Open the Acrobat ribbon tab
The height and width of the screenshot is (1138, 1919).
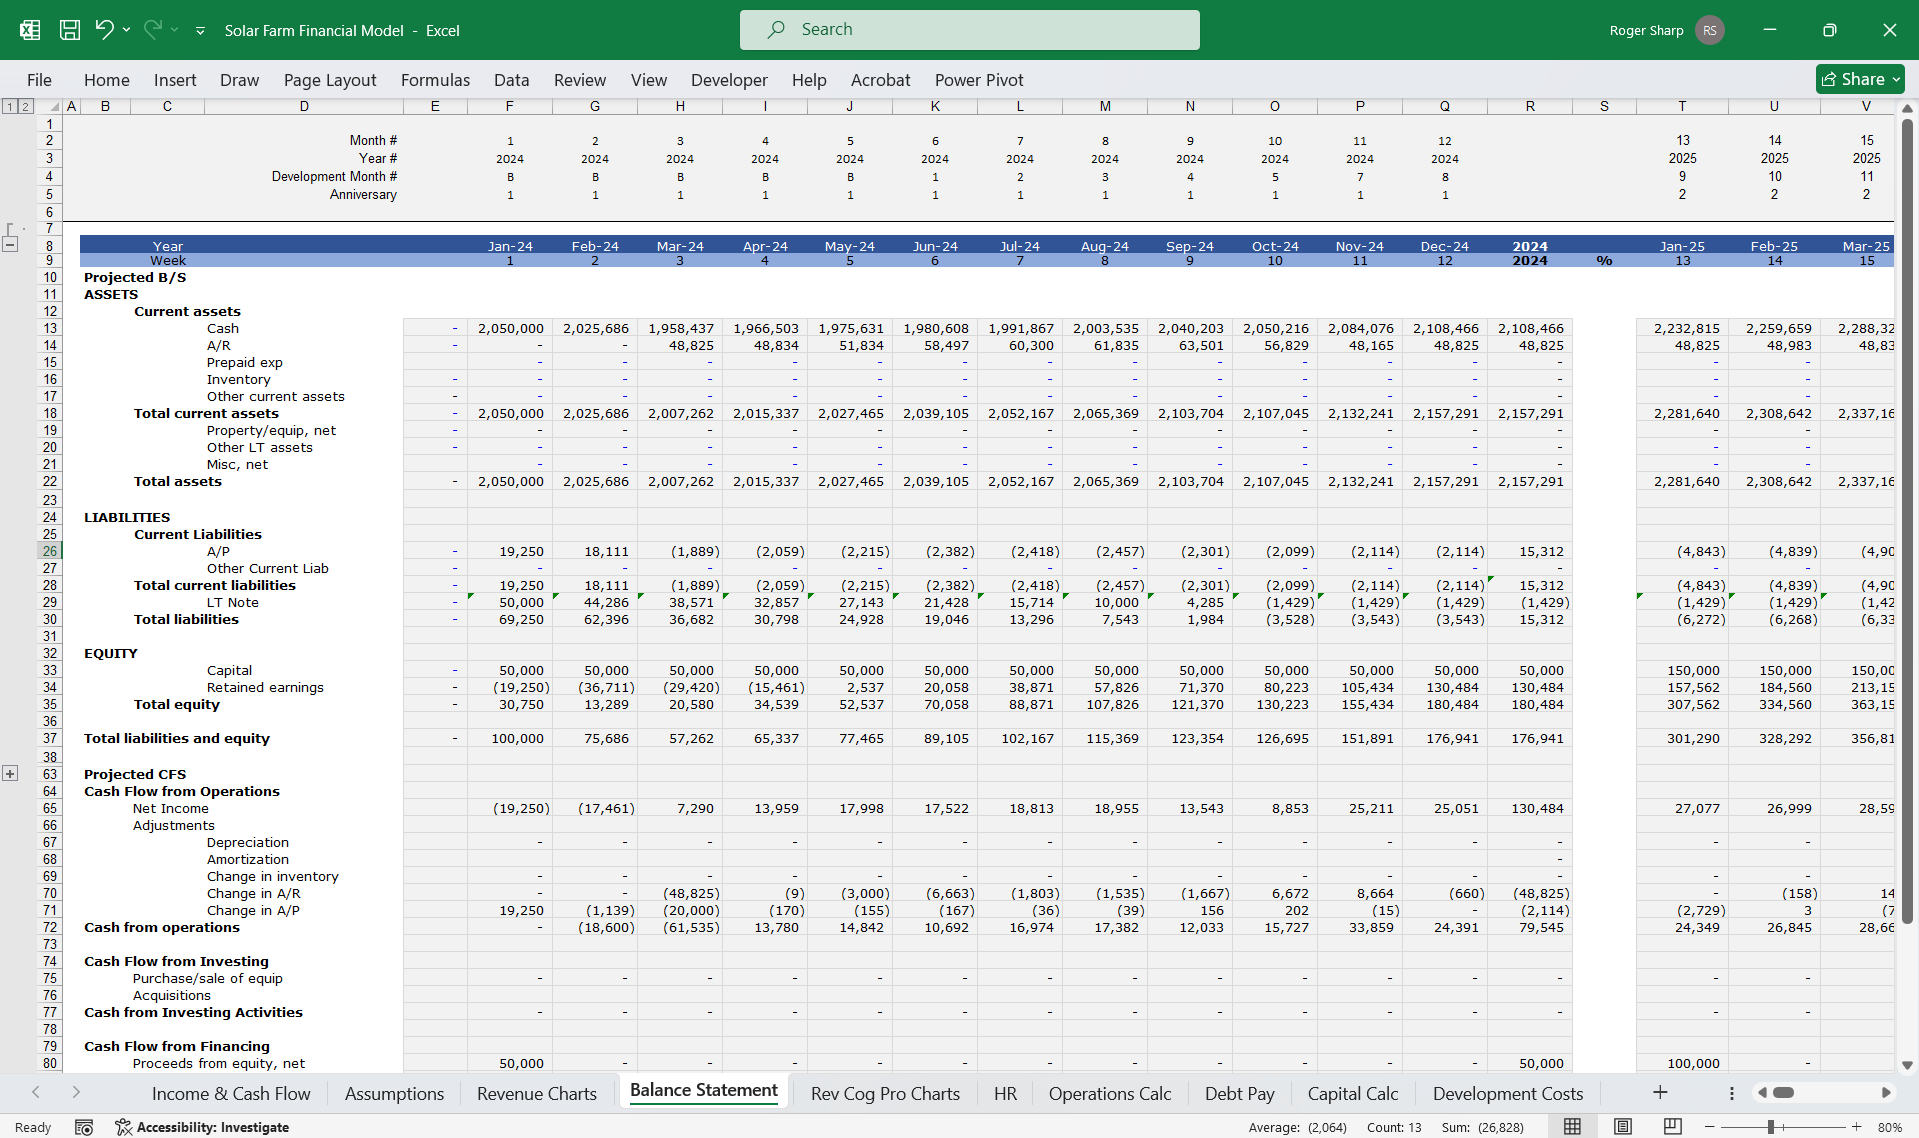point(880,80)
